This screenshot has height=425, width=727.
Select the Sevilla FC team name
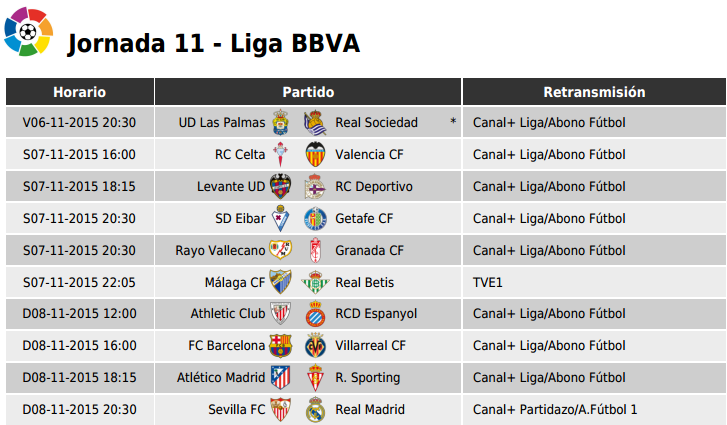pyautogui.click(x=236, y=410)
